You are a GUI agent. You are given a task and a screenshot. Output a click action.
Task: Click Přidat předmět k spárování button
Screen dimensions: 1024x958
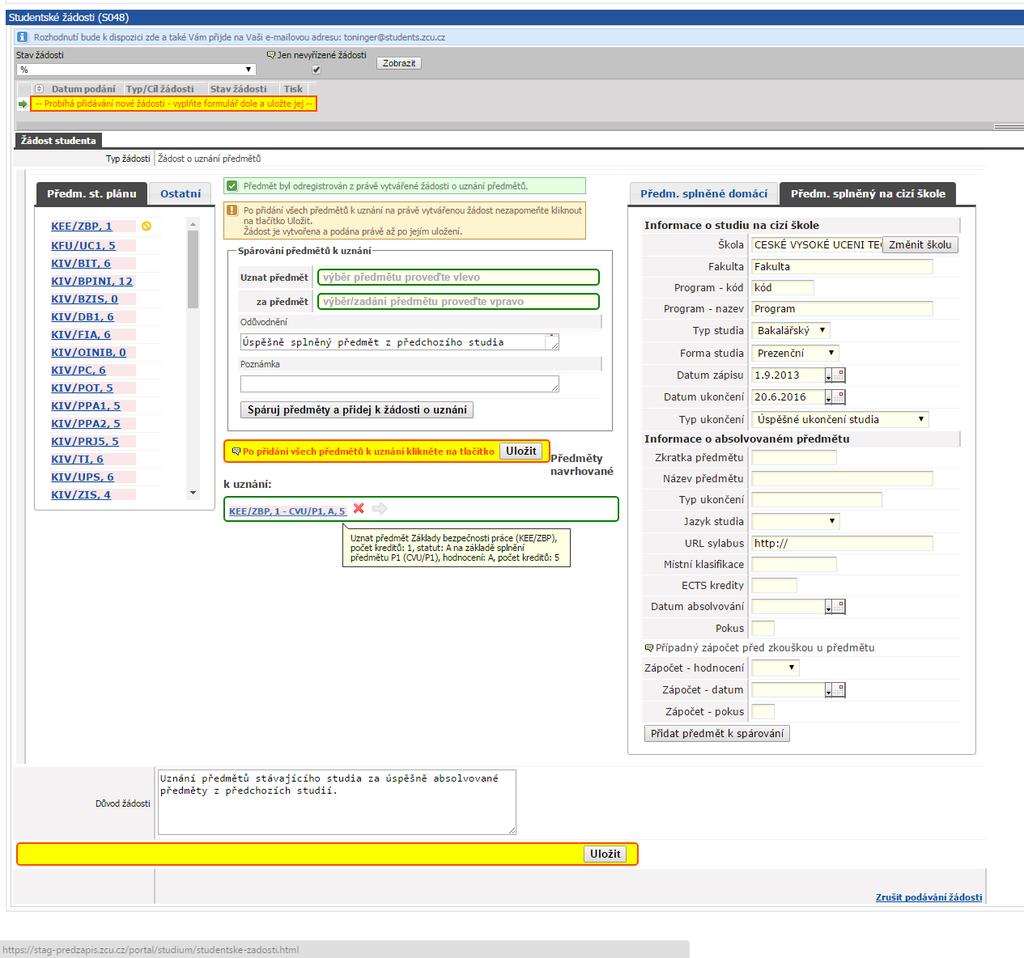click(x=716, y=733)
